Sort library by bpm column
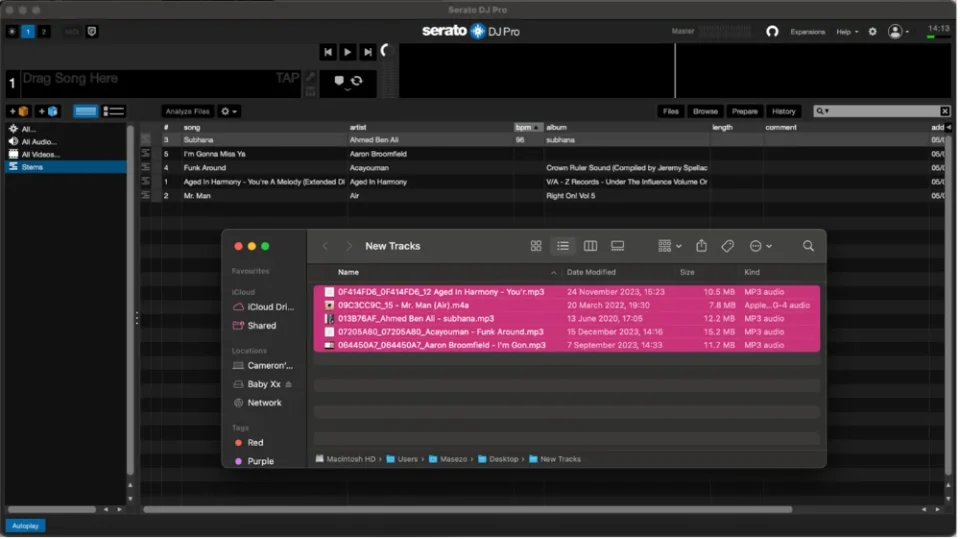This screenshot has height=539, width=960. pos(528,127)
